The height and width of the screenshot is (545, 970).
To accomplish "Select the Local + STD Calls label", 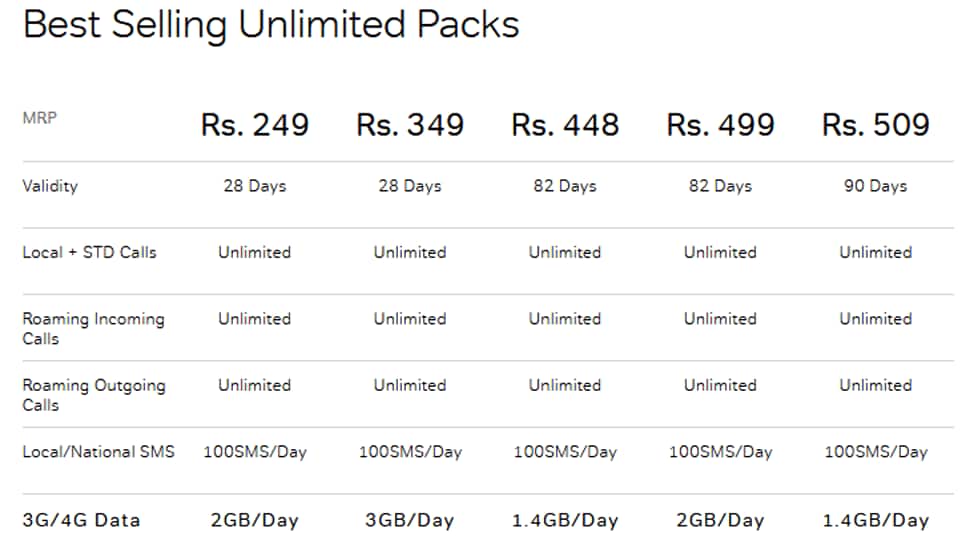I will click(90, 252).
